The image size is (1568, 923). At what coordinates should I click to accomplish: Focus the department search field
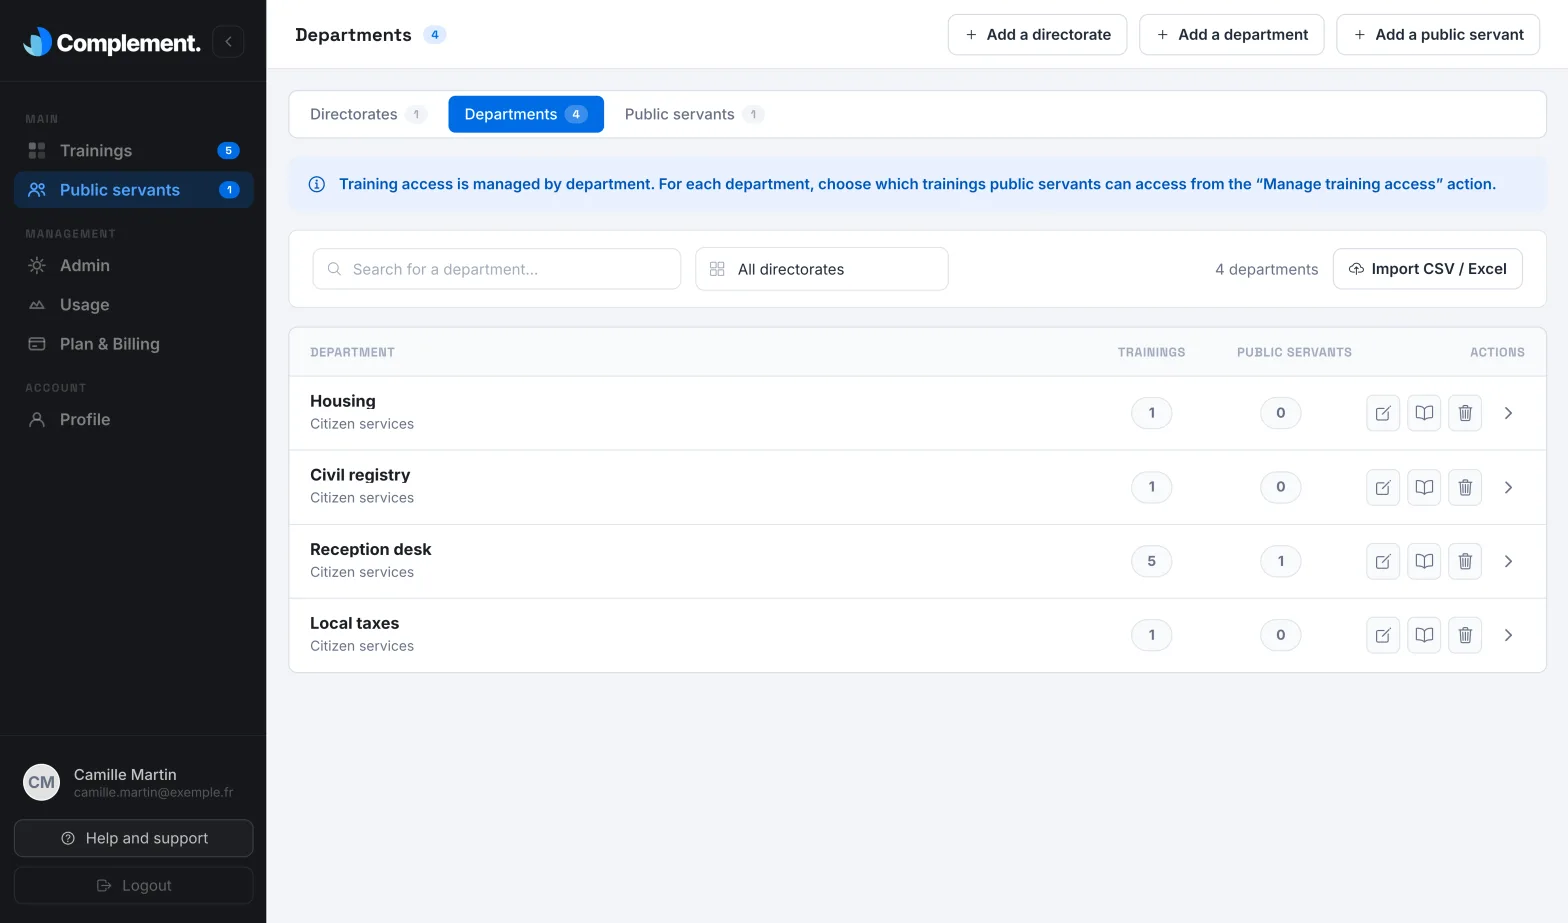tap(497, 269)
